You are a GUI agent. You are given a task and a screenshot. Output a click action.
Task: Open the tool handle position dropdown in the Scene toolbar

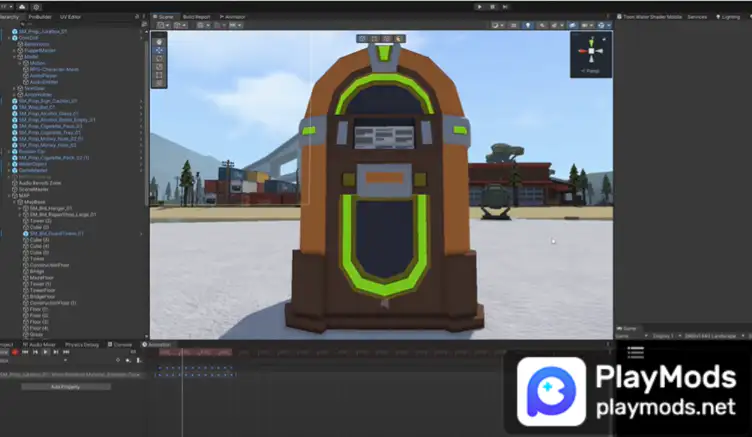click(x=164, y=25)
